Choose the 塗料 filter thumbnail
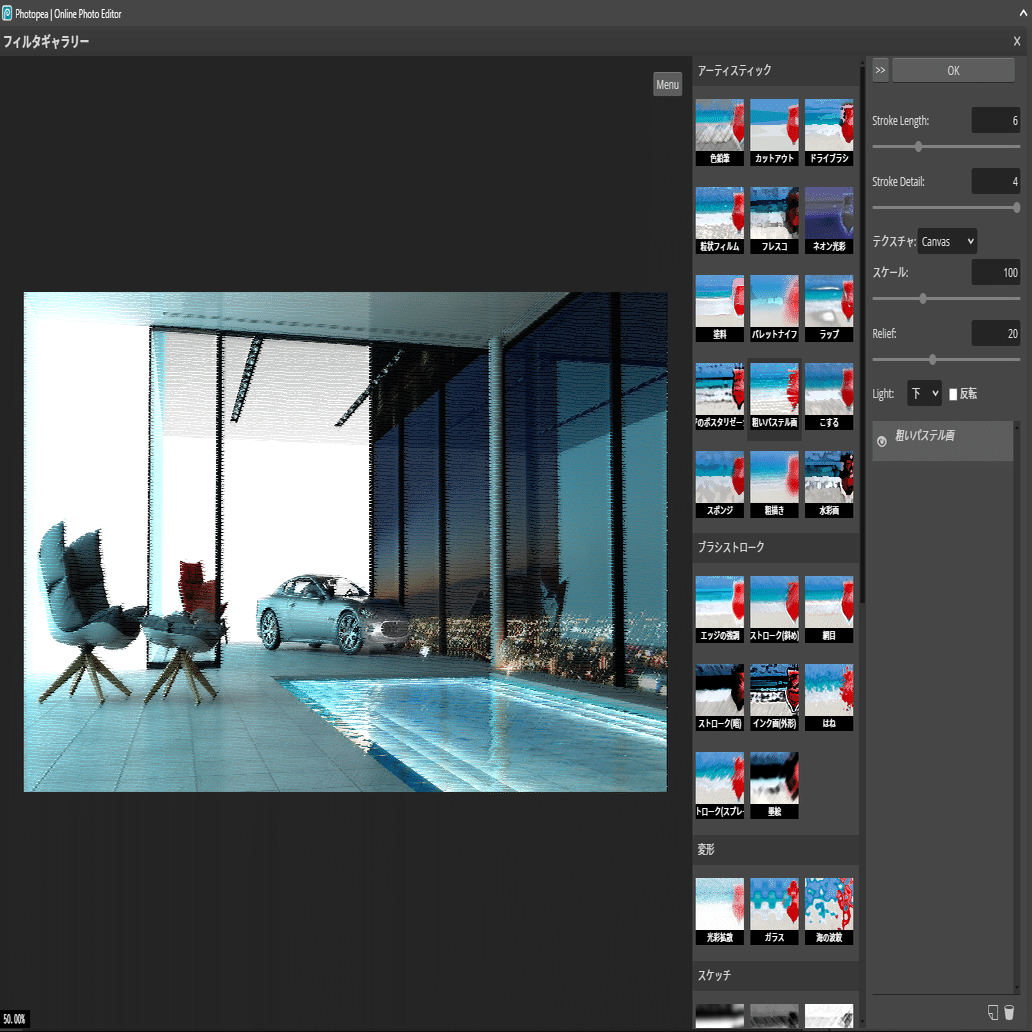The height and width of the screenshot is (1032, 1032). coord(719,308)
